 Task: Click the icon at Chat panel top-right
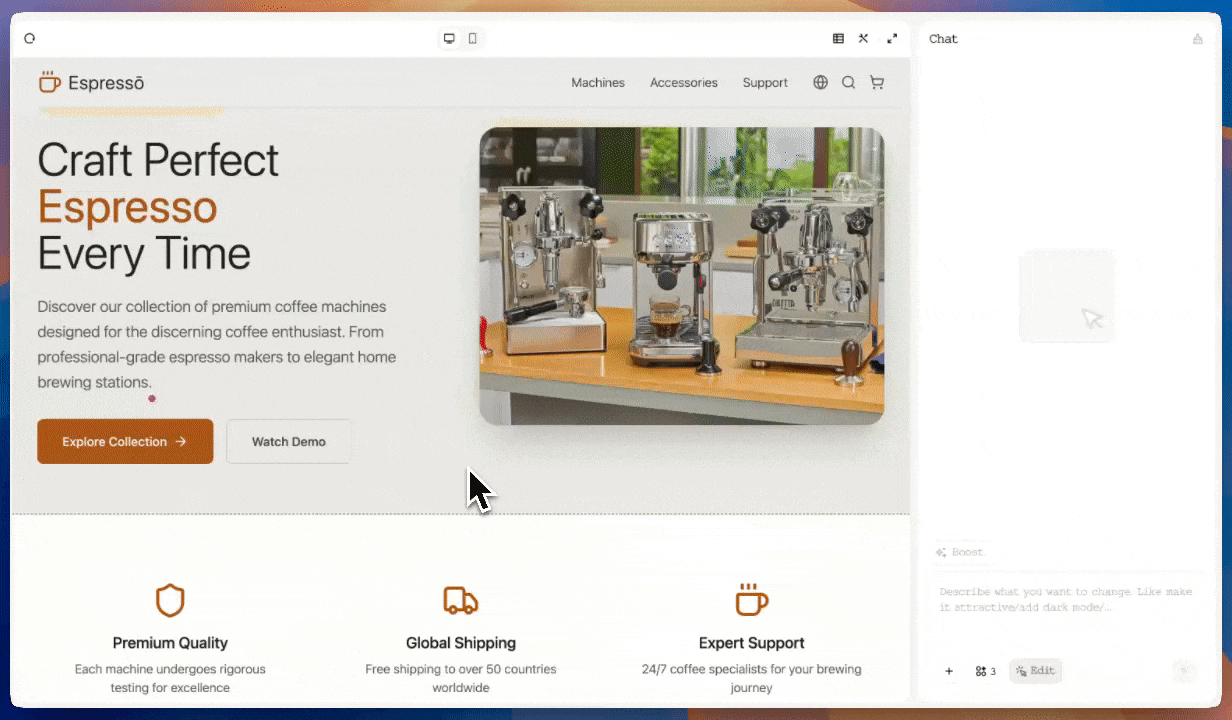(x=1198, y=39)
